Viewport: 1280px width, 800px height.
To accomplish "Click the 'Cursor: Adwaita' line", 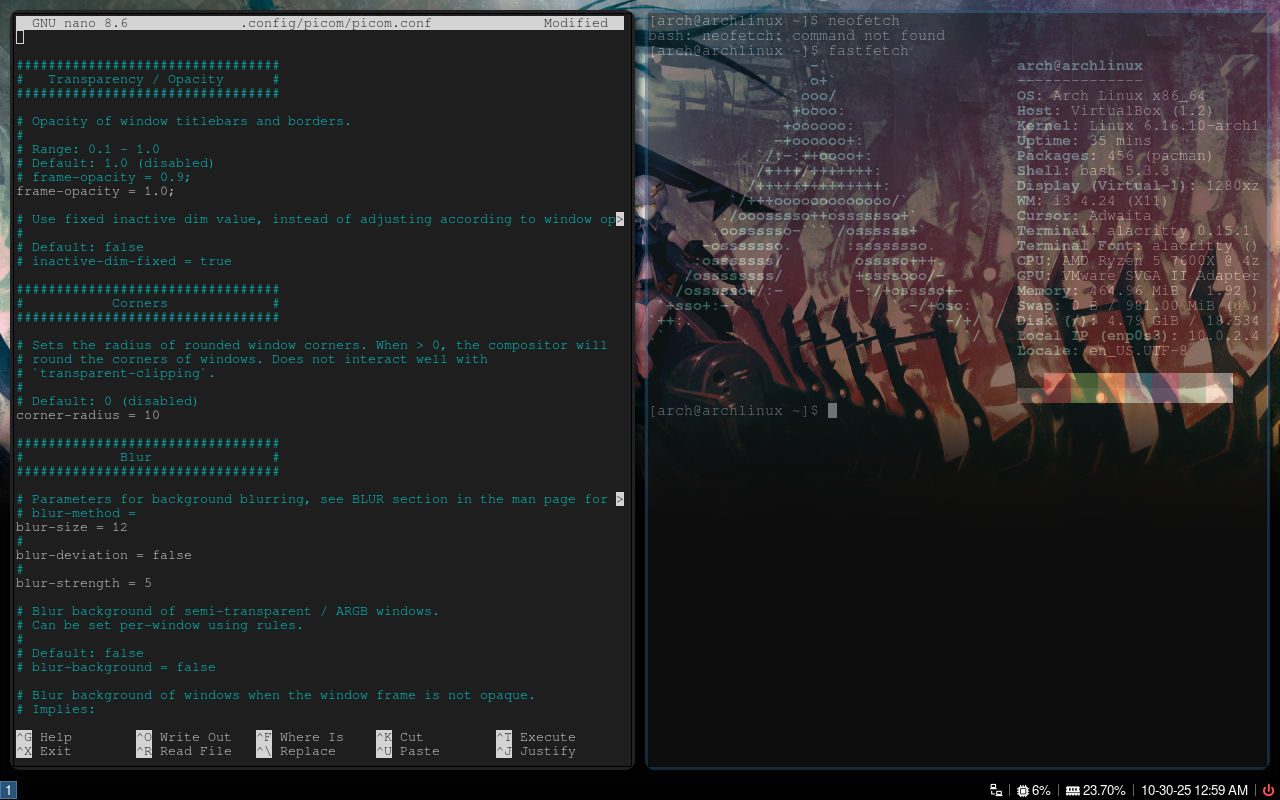I will point(1084,216).
